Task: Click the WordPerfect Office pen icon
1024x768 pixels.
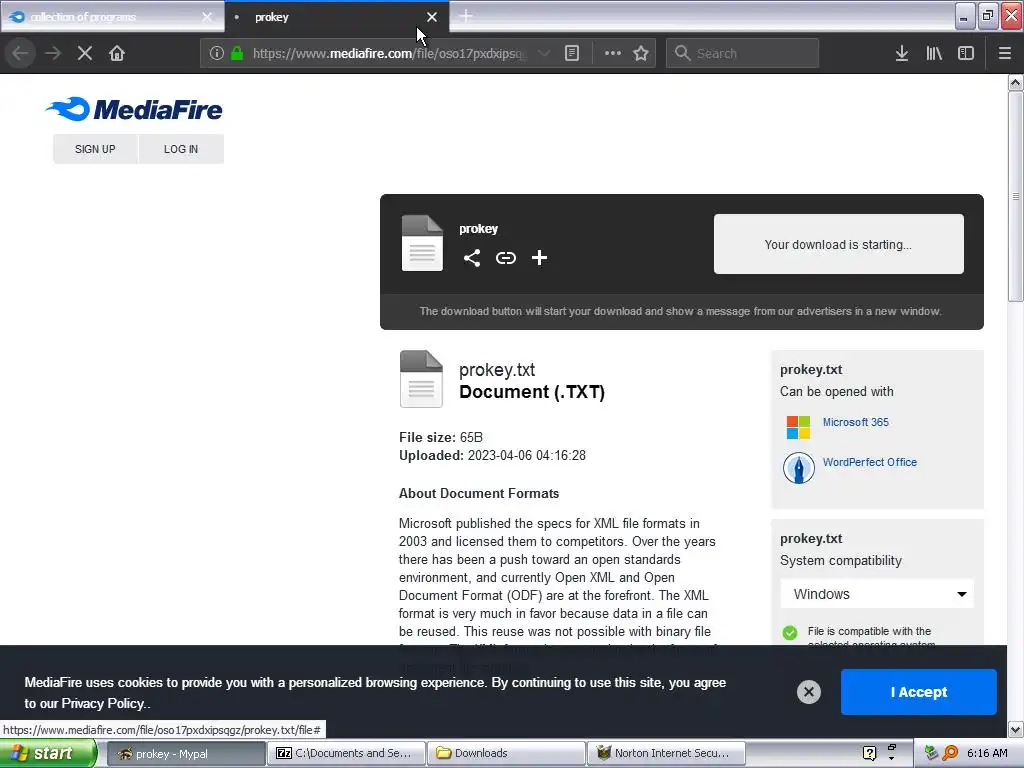Action: coord(798,468)
